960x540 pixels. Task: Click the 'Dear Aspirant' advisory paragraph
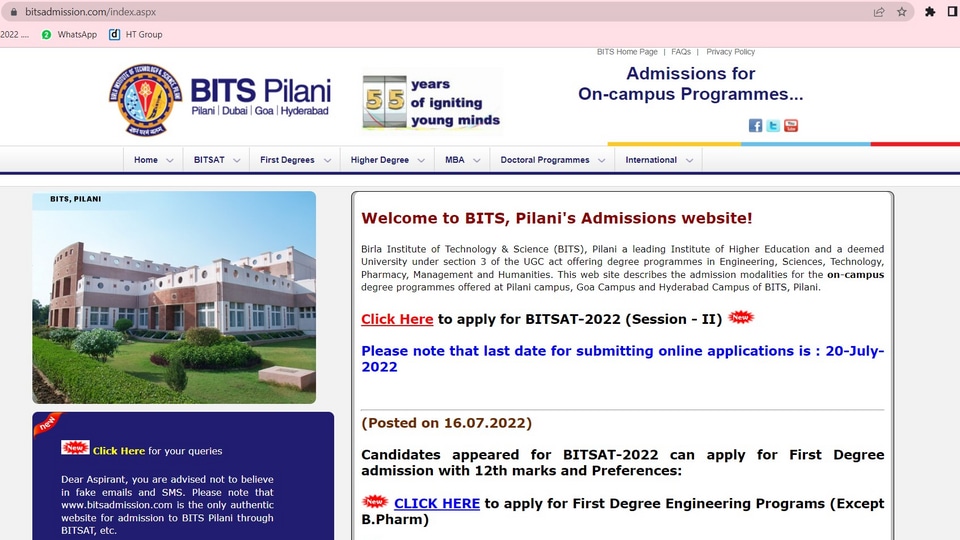tap(167, 505)
